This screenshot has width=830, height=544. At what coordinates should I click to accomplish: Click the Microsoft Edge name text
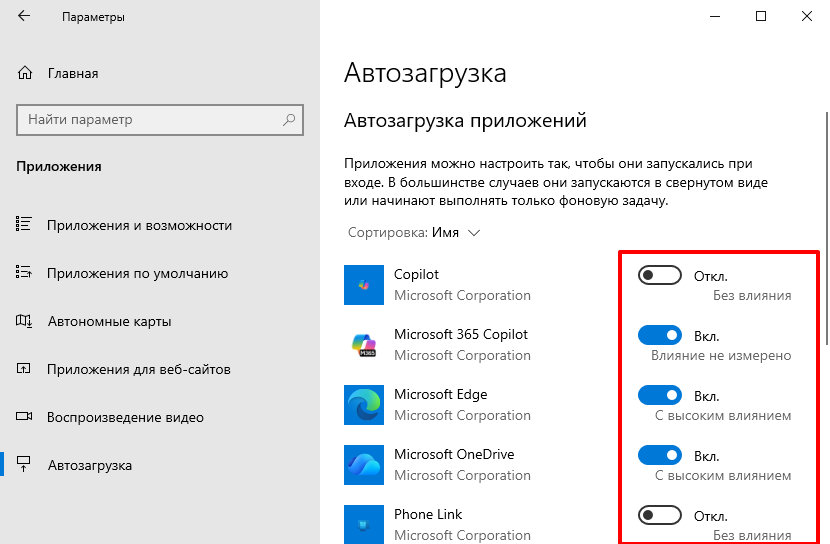pos(440,394)
